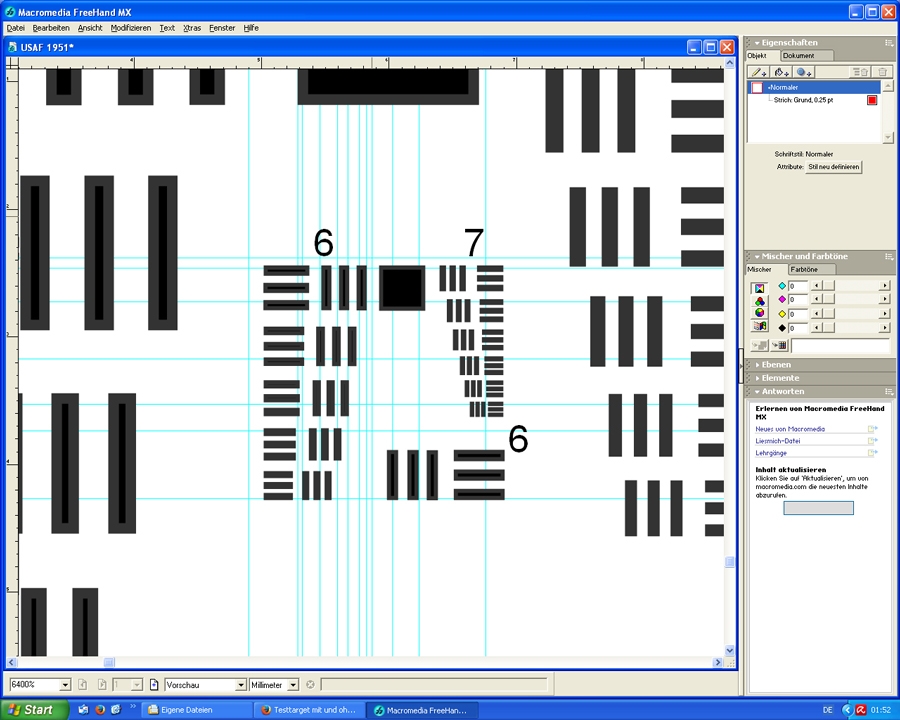The image size is (900, 720).
Task: Open the Vorschau view mode dropdown
Action: 240,685
